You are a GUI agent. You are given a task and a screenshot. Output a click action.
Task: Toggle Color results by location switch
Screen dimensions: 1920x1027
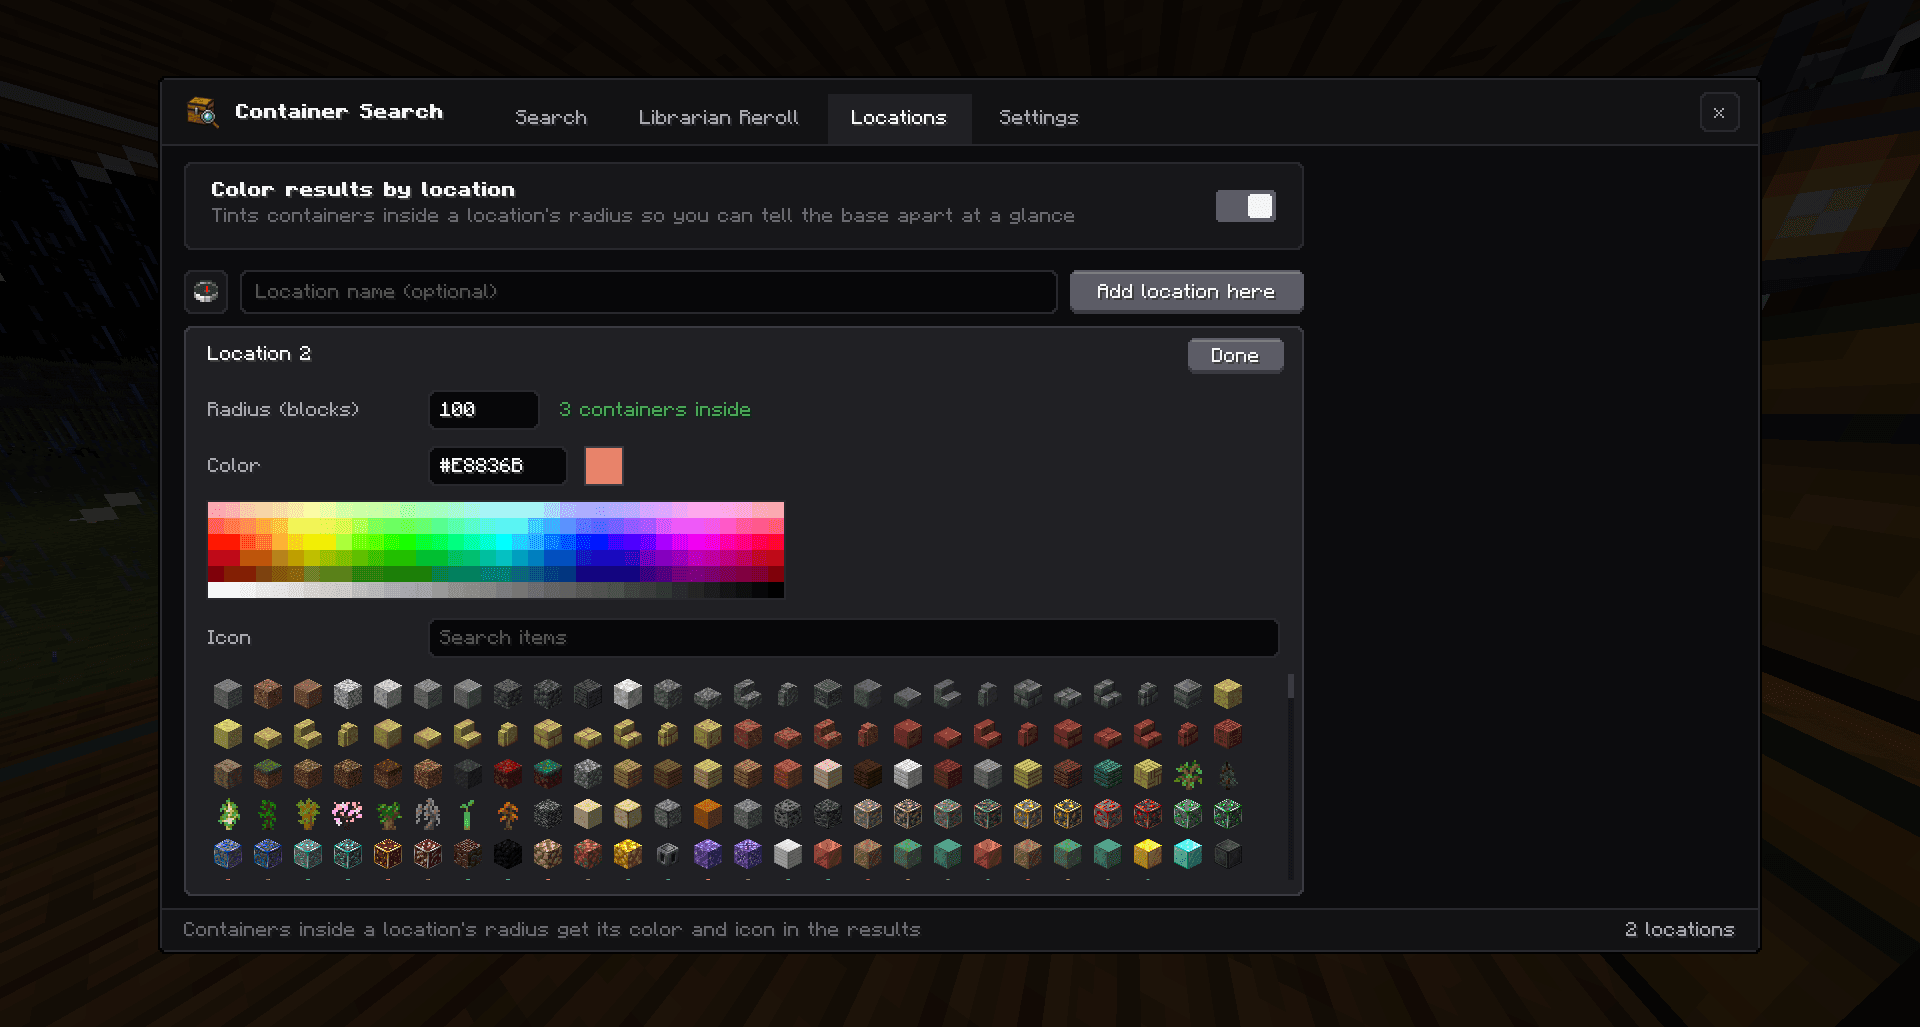(x=1245, y=206)
